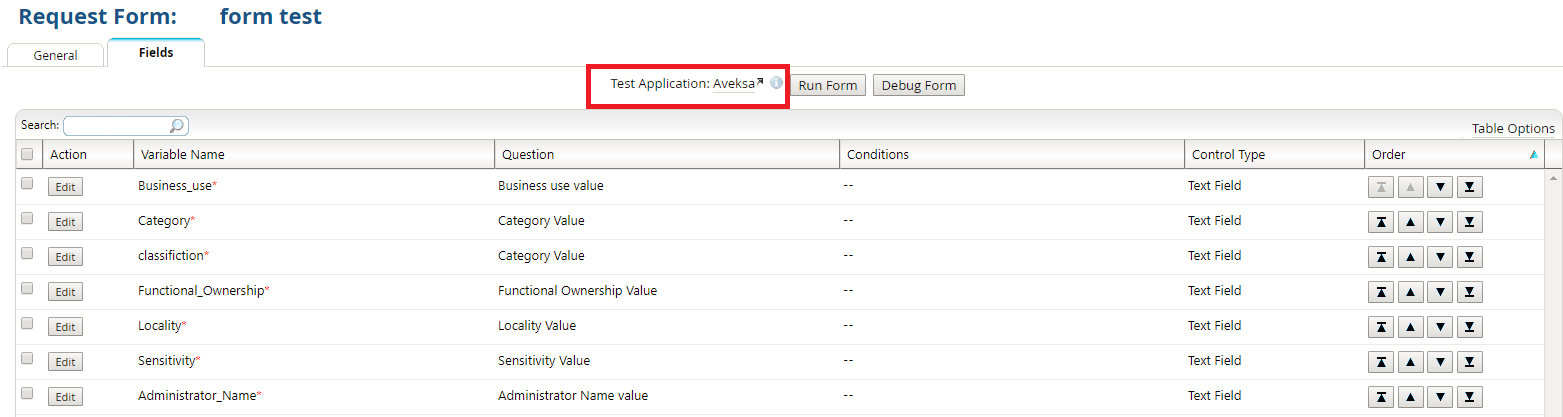Viewport: 1563px width, 417px height.
Task: Move Locality row down one position
Action: coord(1439,327)
